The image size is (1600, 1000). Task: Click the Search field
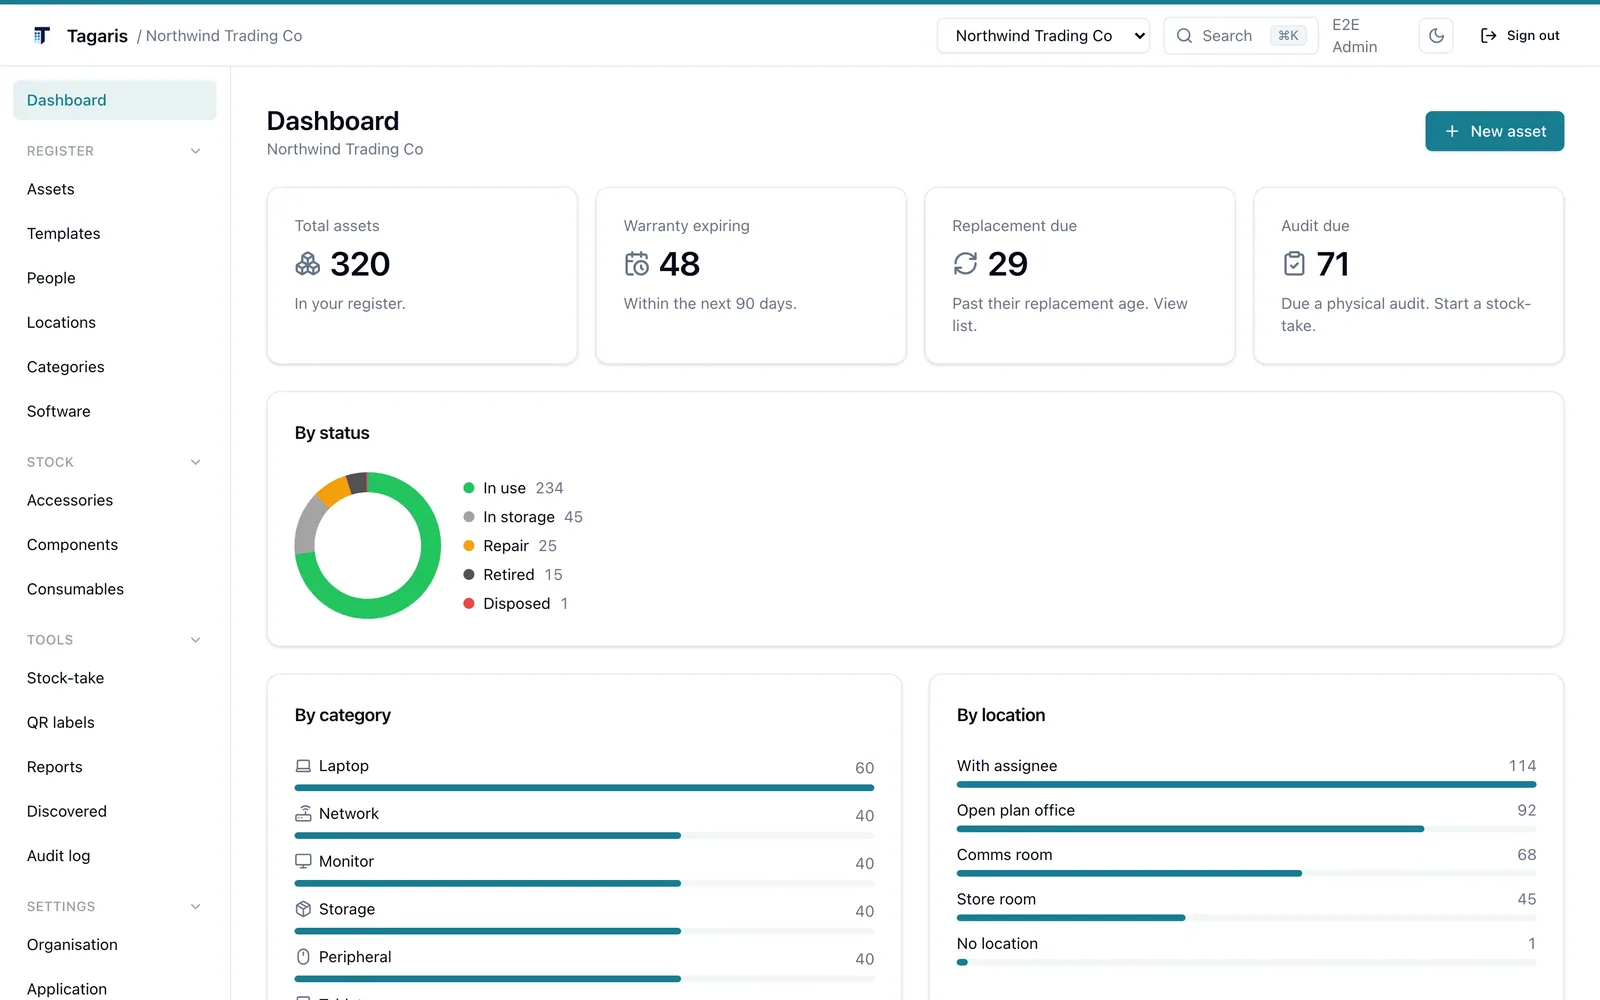point(1241,36)
